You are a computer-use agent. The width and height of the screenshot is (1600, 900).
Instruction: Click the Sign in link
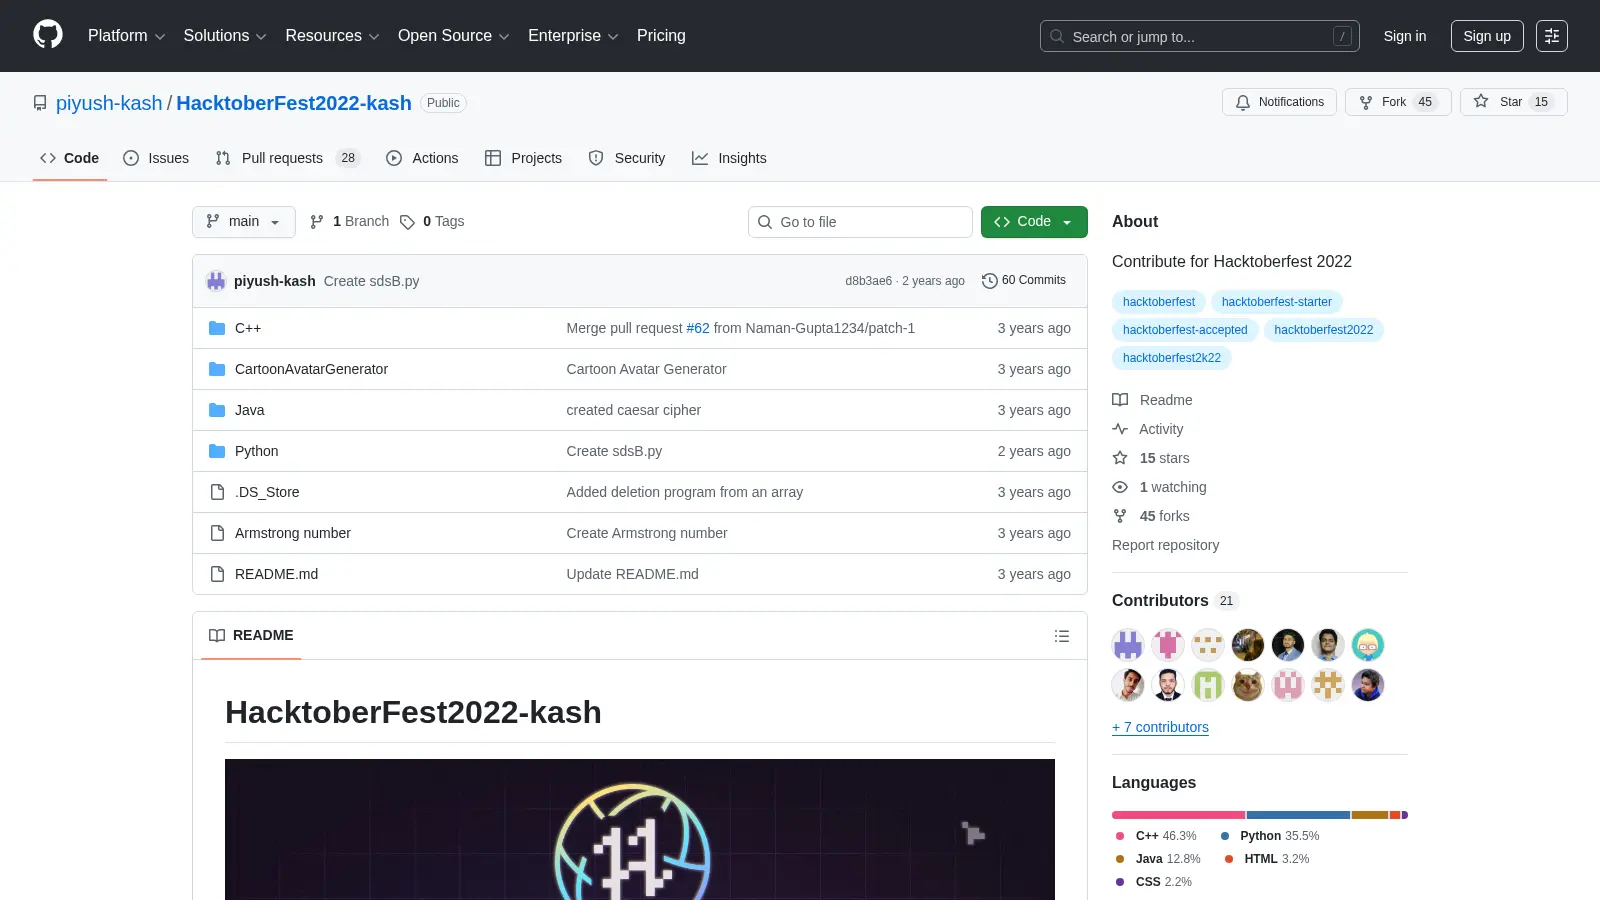coord(1405,36)
